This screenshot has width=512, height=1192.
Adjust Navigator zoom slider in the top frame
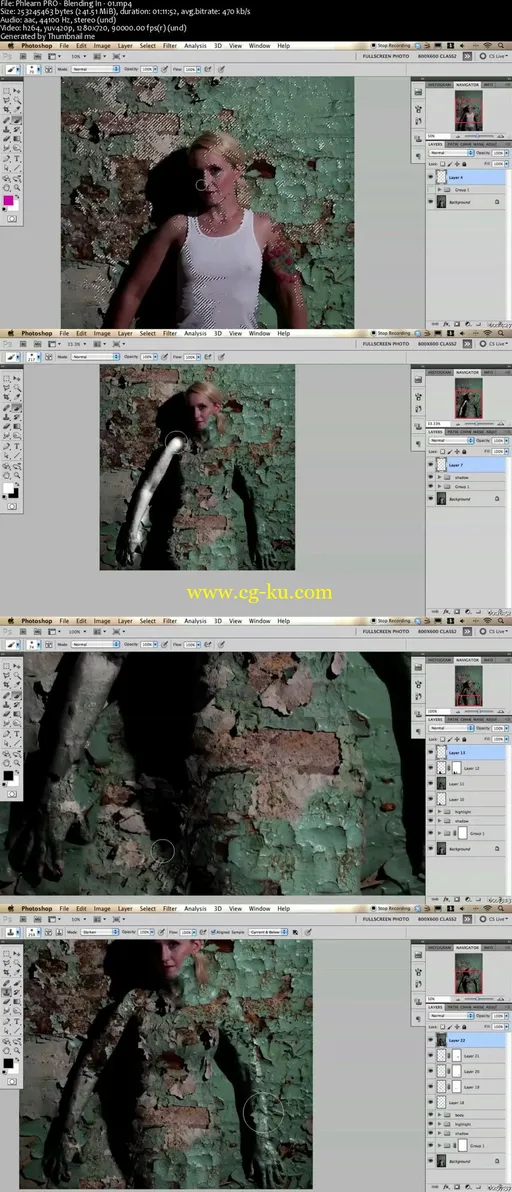pyautogui.click(x=477, y=136)
